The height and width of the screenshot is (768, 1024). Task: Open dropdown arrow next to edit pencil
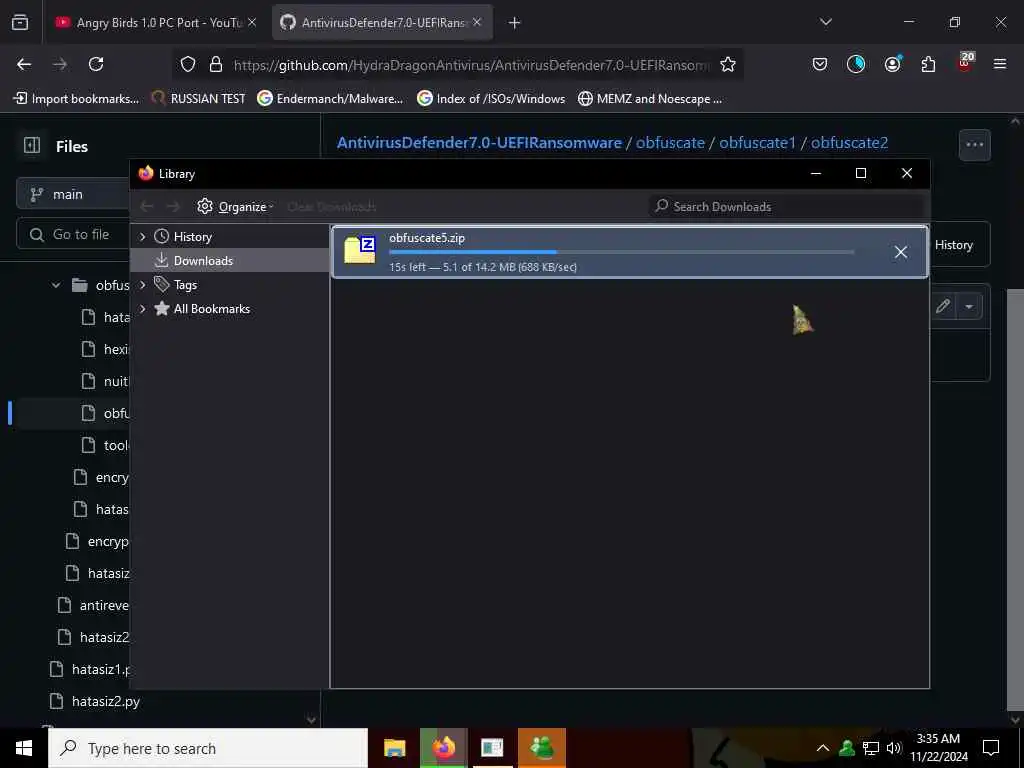[x=969, y=306]
